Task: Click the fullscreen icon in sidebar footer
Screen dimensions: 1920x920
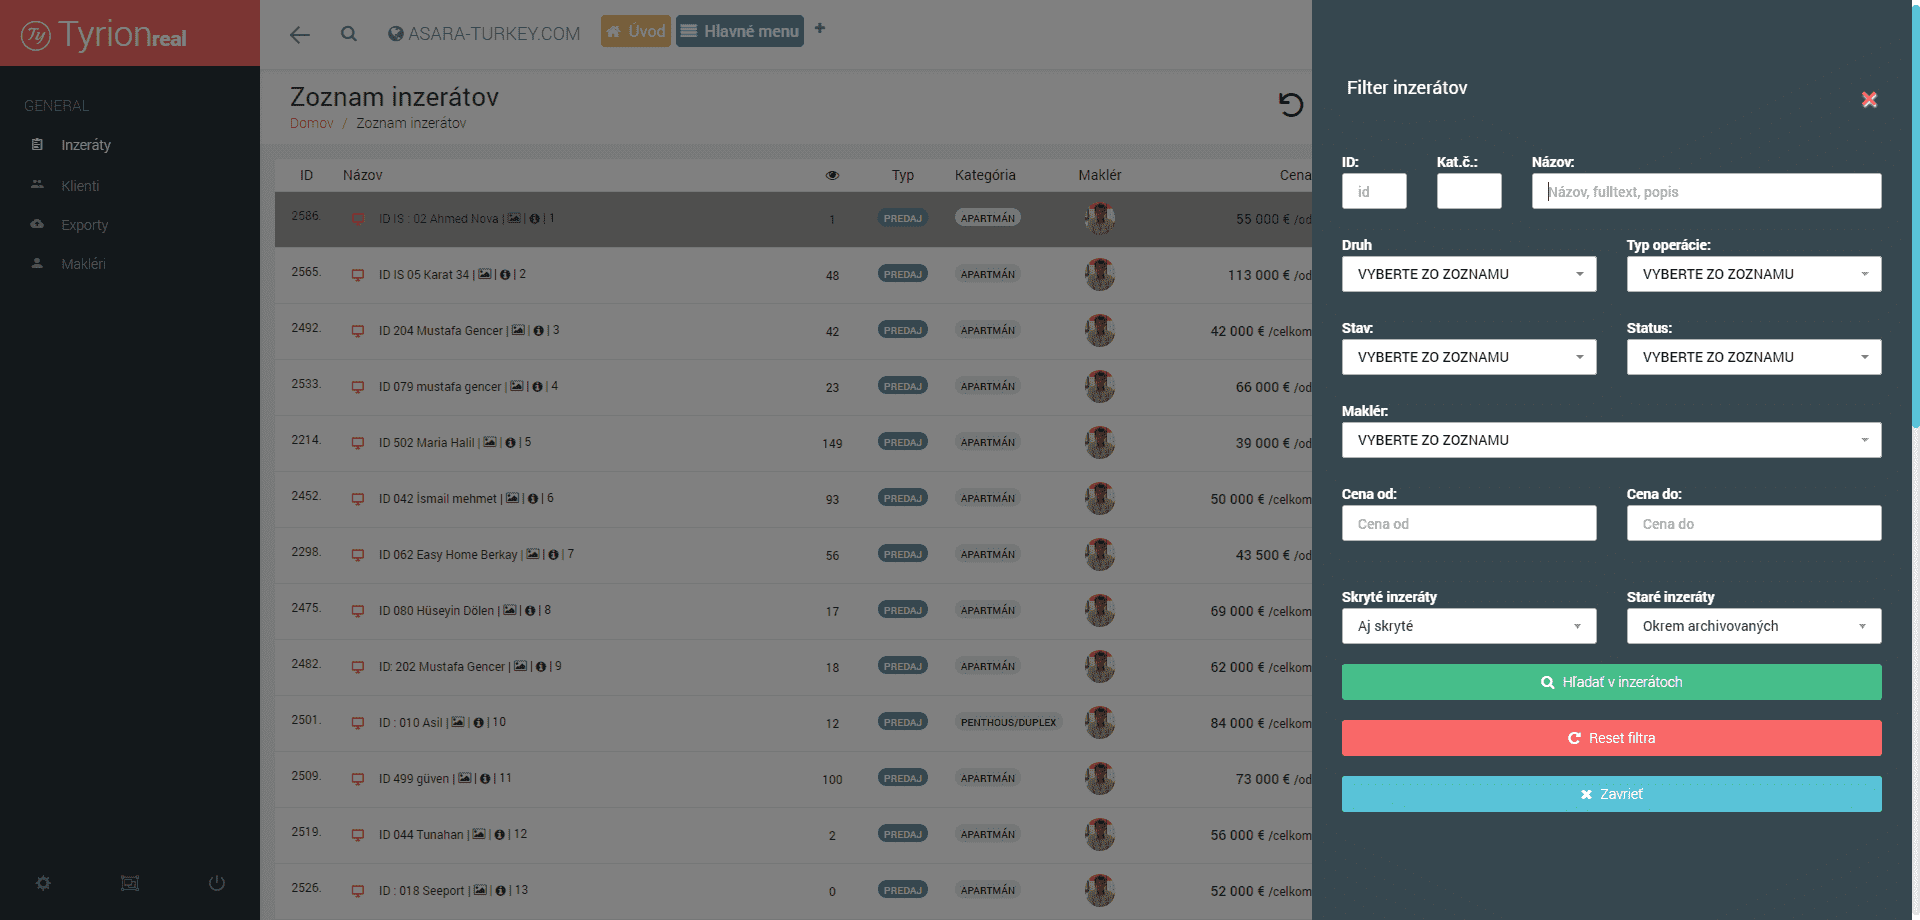Action: pos(130,883)
